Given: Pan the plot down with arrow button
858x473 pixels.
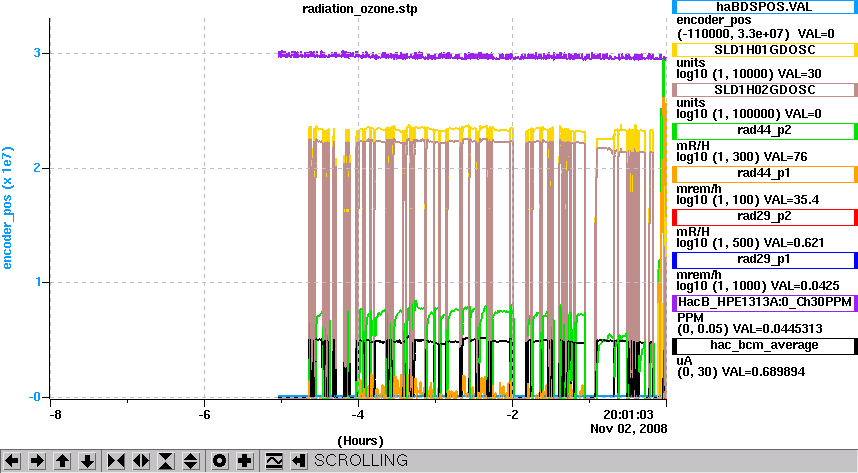Looking at the screenshot, I should click(88, 461).
